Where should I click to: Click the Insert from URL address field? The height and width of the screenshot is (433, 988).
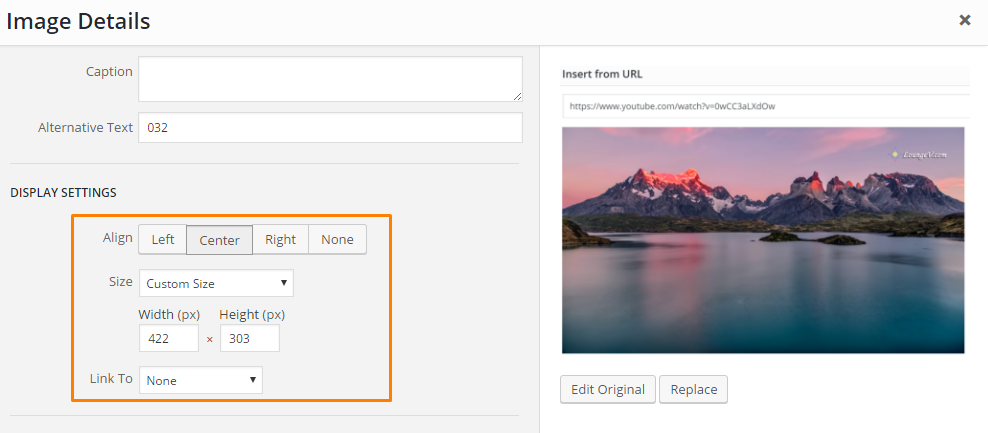(765, 106)
